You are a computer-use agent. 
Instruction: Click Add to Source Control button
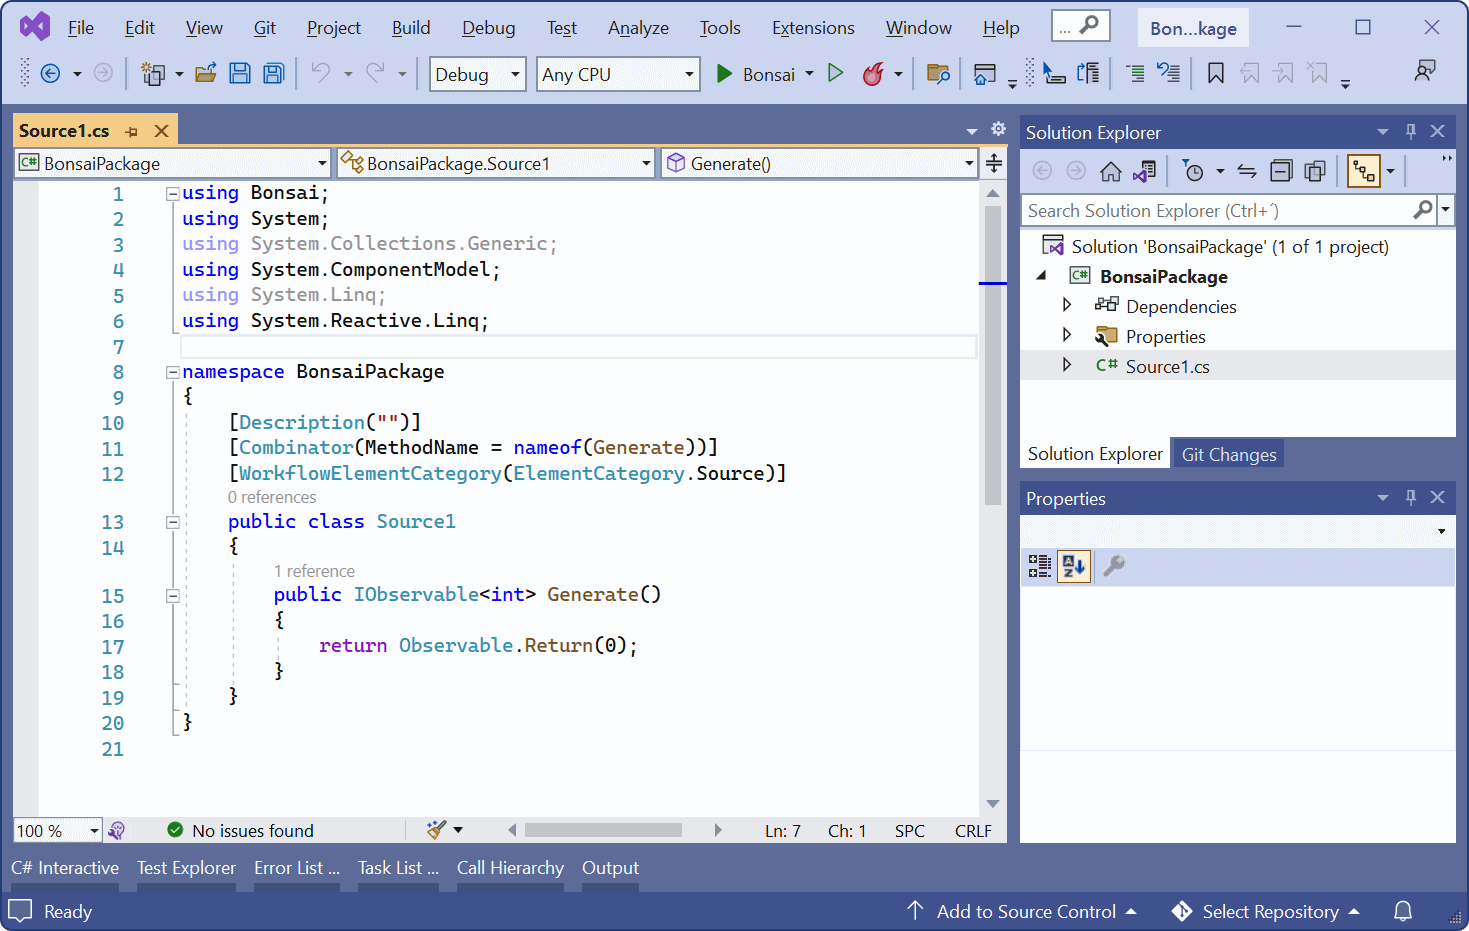tap(1023, 911)
